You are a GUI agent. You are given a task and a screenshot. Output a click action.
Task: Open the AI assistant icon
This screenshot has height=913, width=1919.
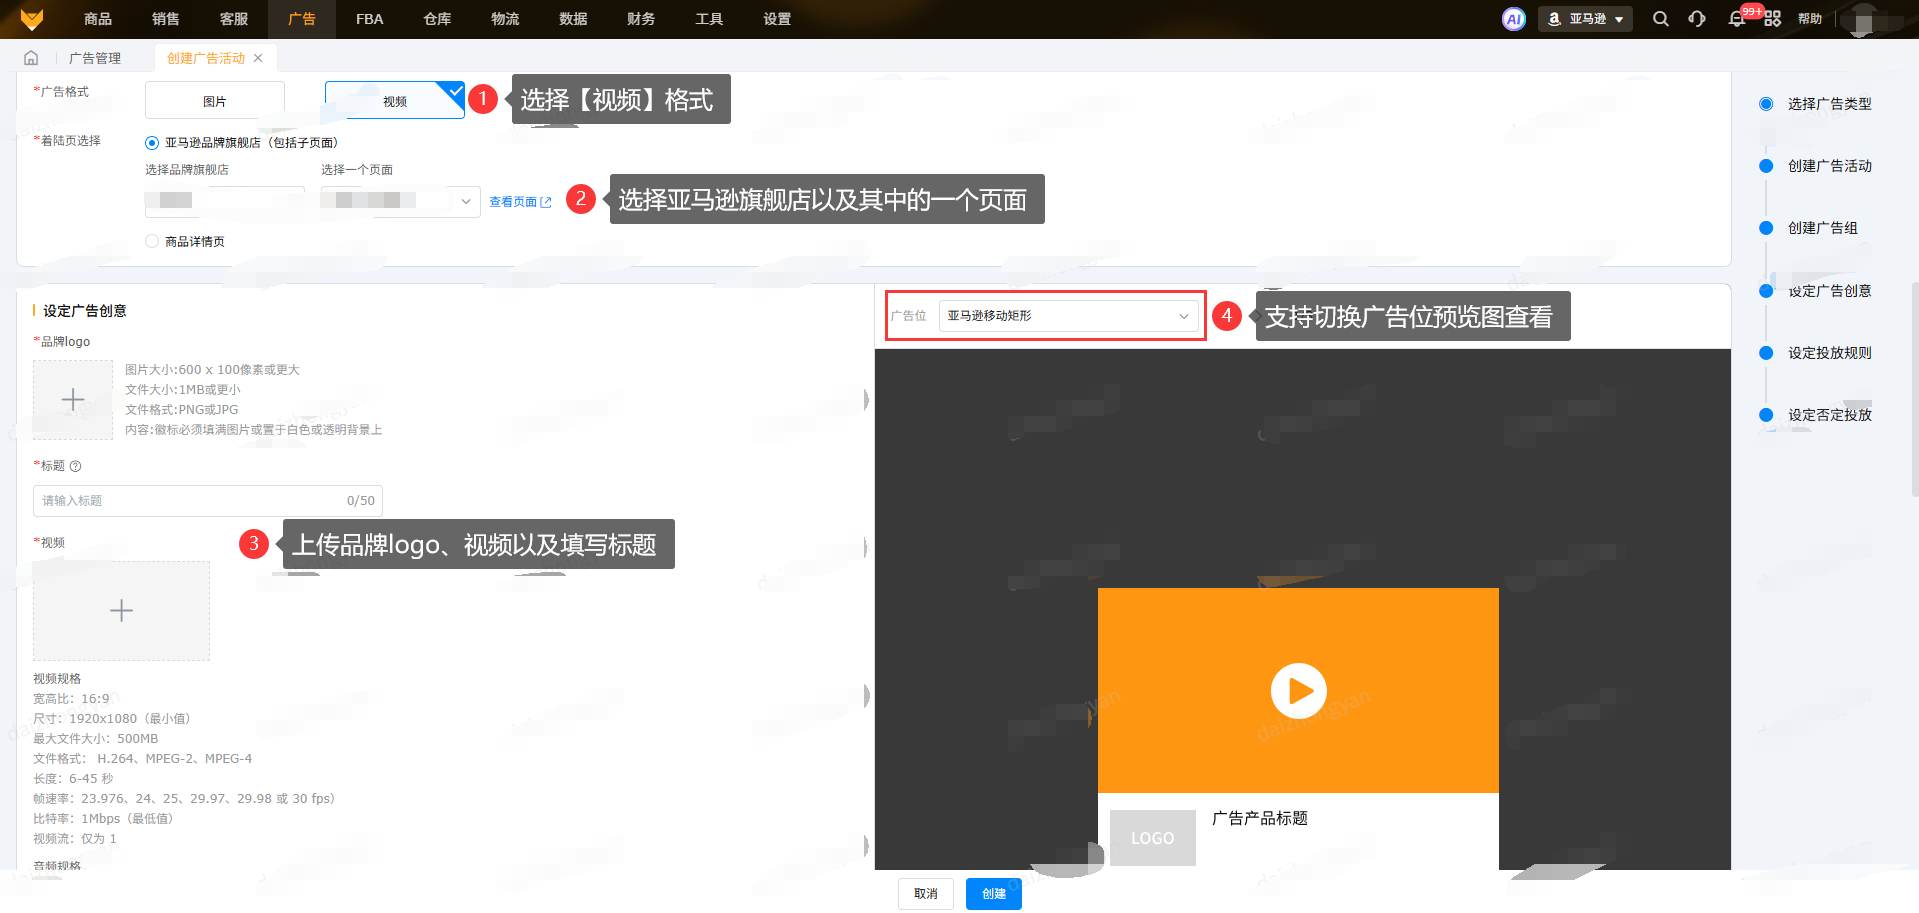click(x=1514, y=19)
